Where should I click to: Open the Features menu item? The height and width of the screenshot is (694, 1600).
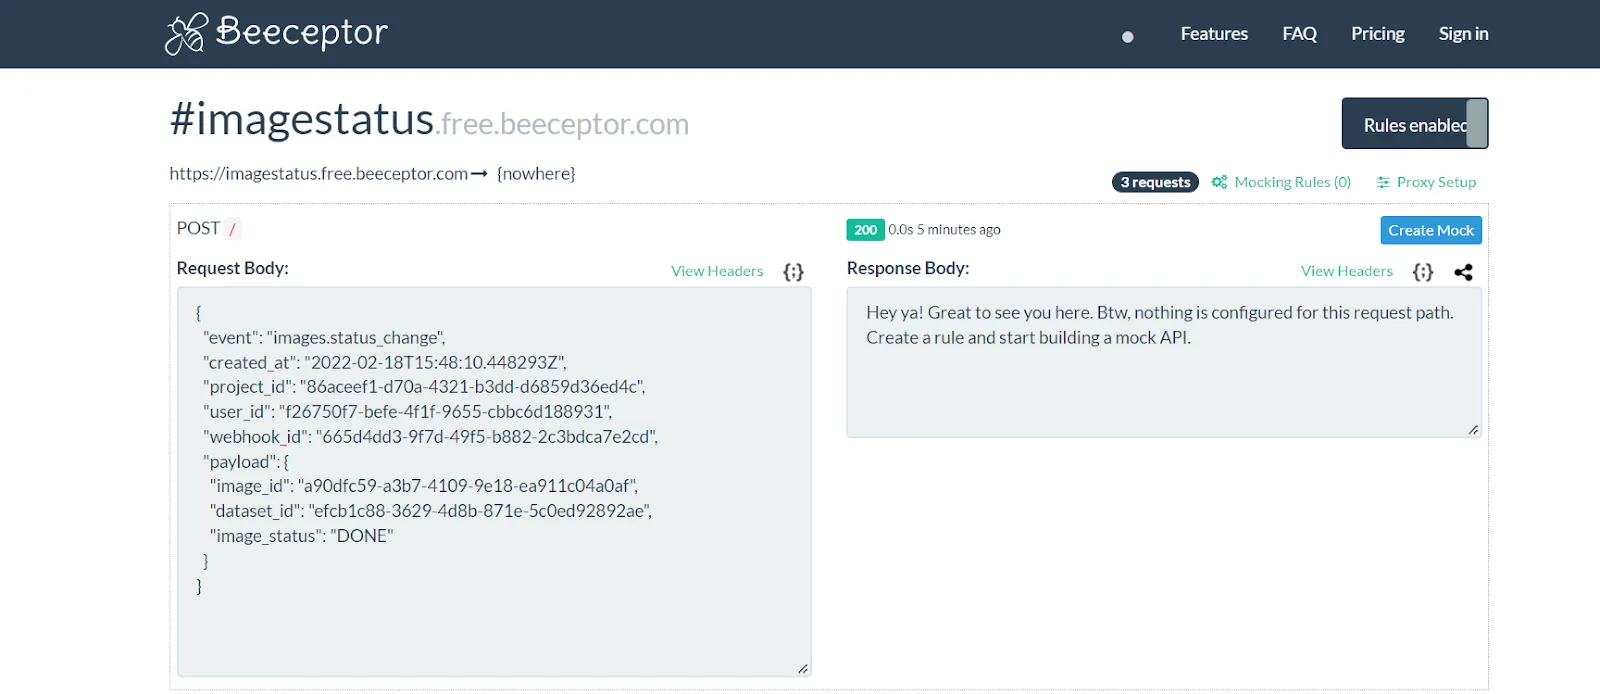click(1214, 34)
